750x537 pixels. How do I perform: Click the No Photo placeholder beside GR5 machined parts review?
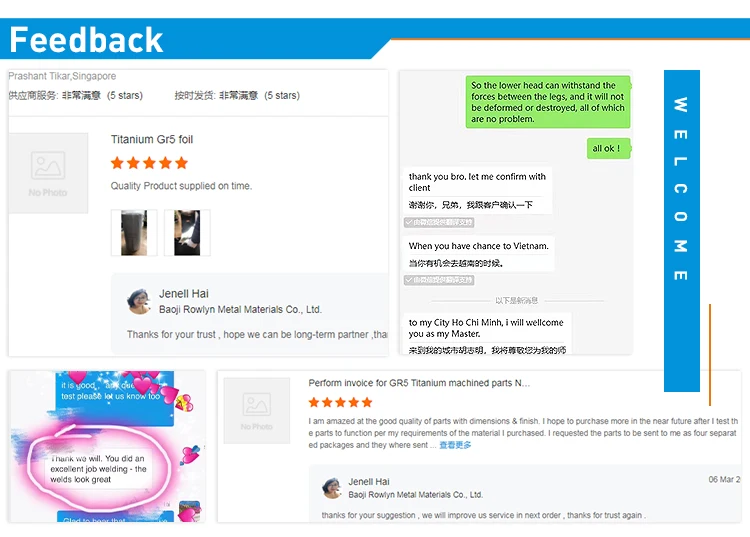pyautogui.click(x=257, y=411)
